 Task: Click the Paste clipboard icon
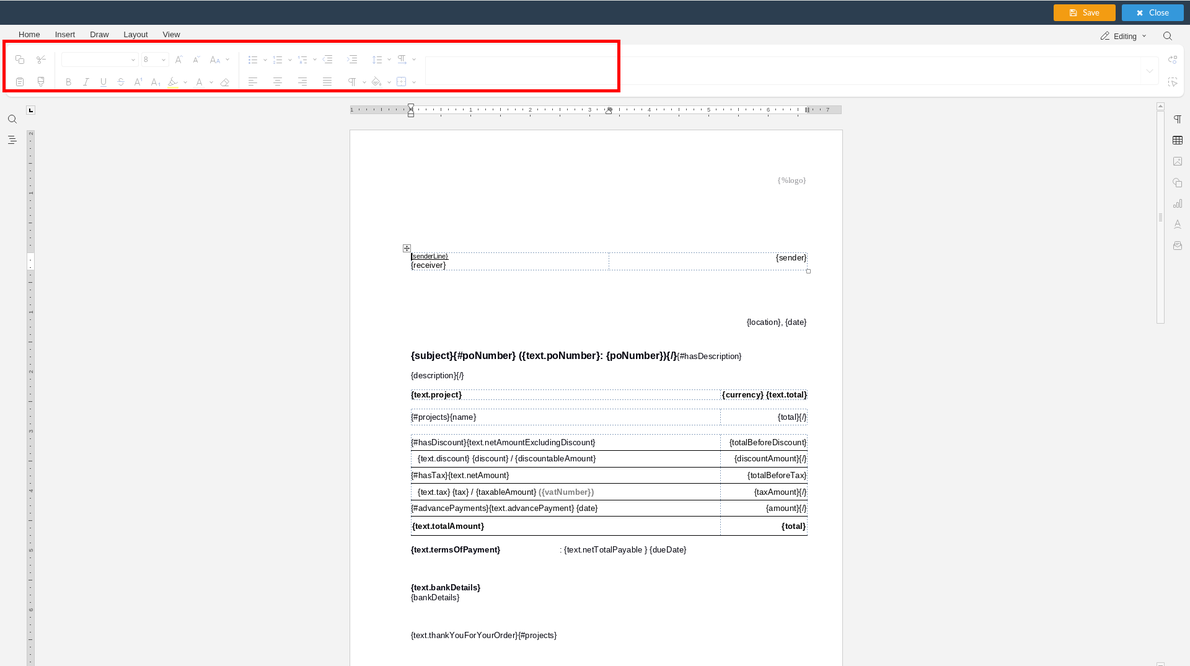click(x=20, y=82)
